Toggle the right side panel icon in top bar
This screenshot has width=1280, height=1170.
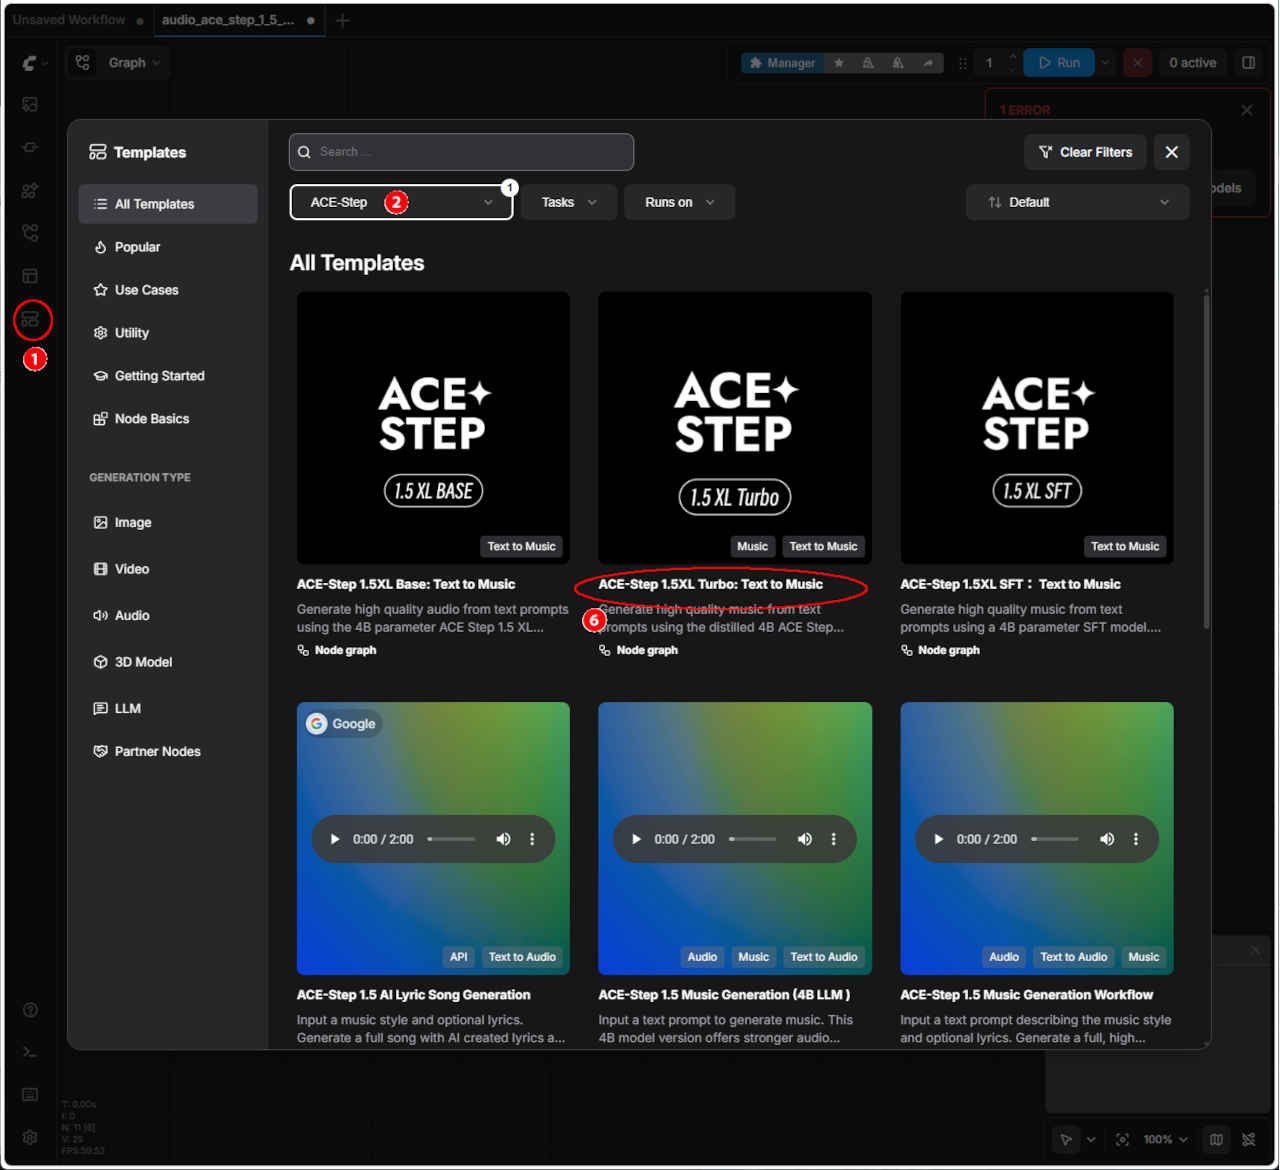(1249, 62)
